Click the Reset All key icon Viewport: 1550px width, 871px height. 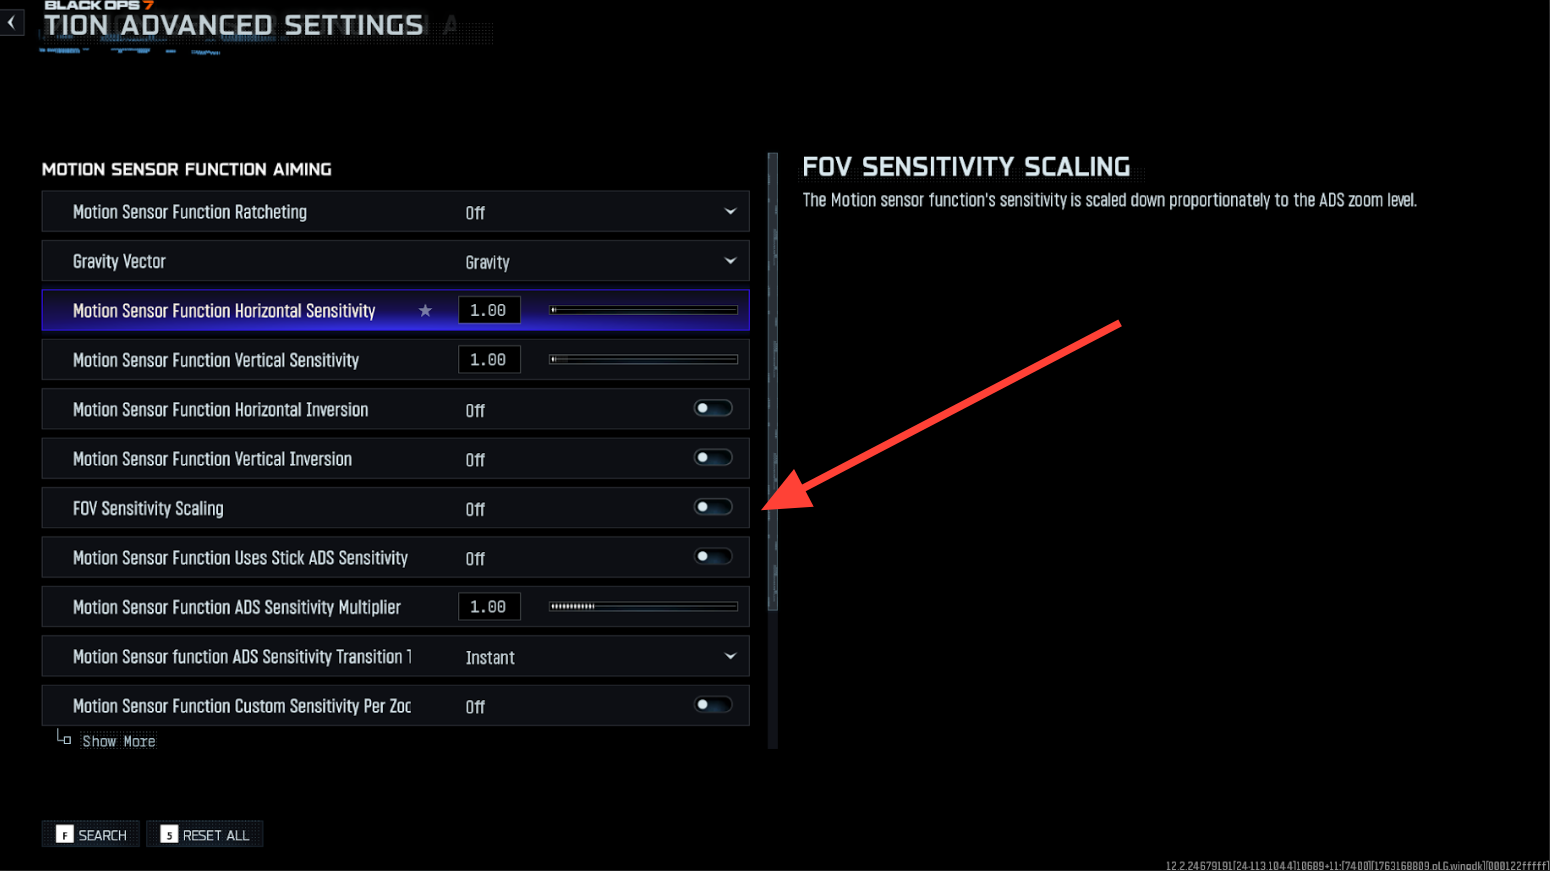coord(169,835)
